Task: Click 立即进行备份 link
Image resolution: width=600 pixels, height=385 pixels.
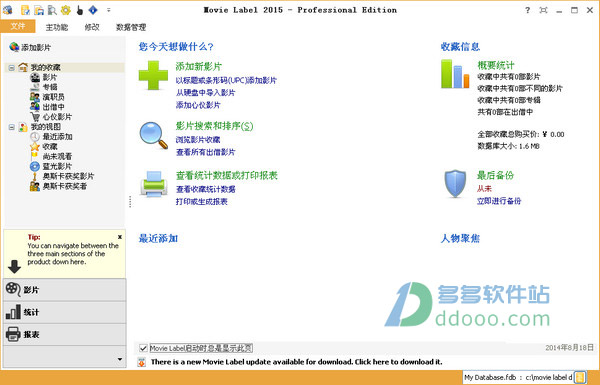Action: (499, 201)
